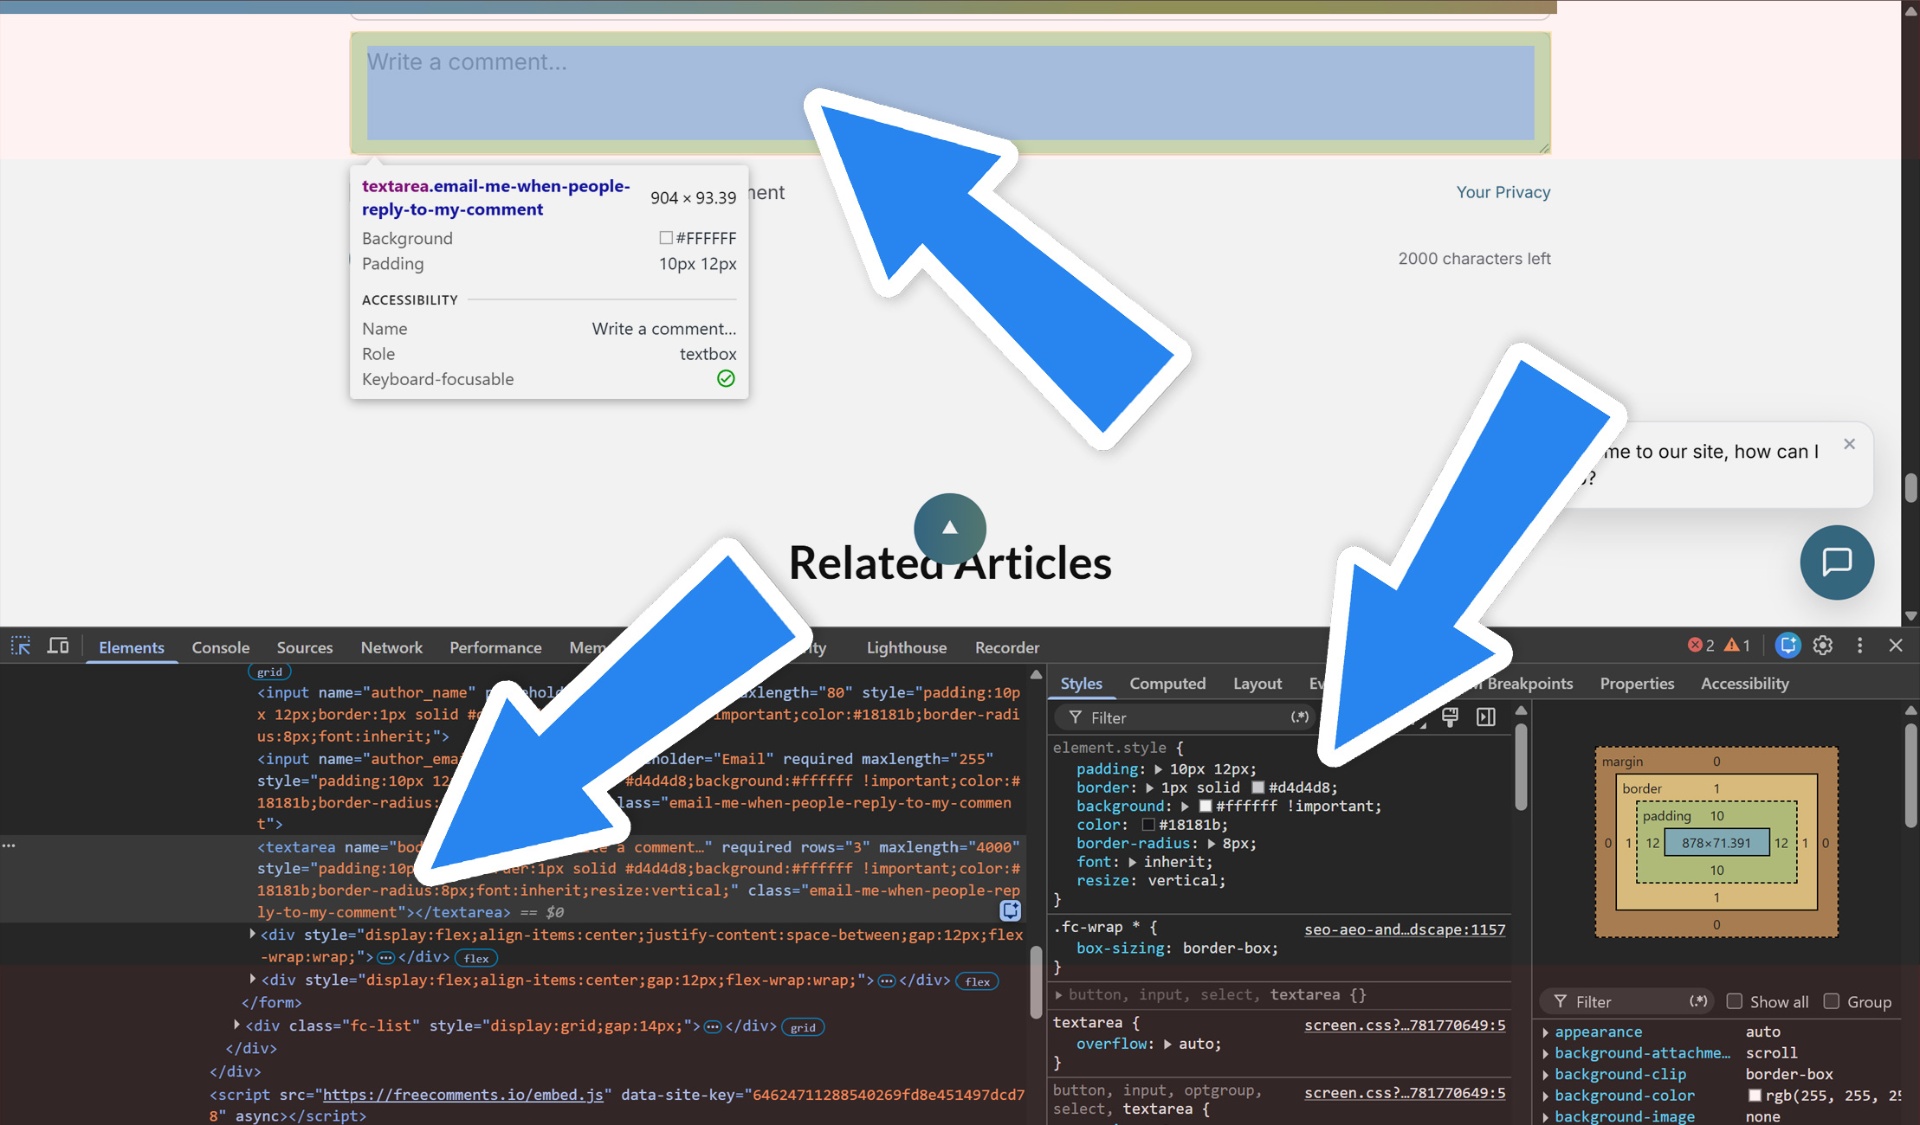Click the grid badge after fc-list div
Image resolution: width=1920 pixels, height=1125 pixels.
803,1027
